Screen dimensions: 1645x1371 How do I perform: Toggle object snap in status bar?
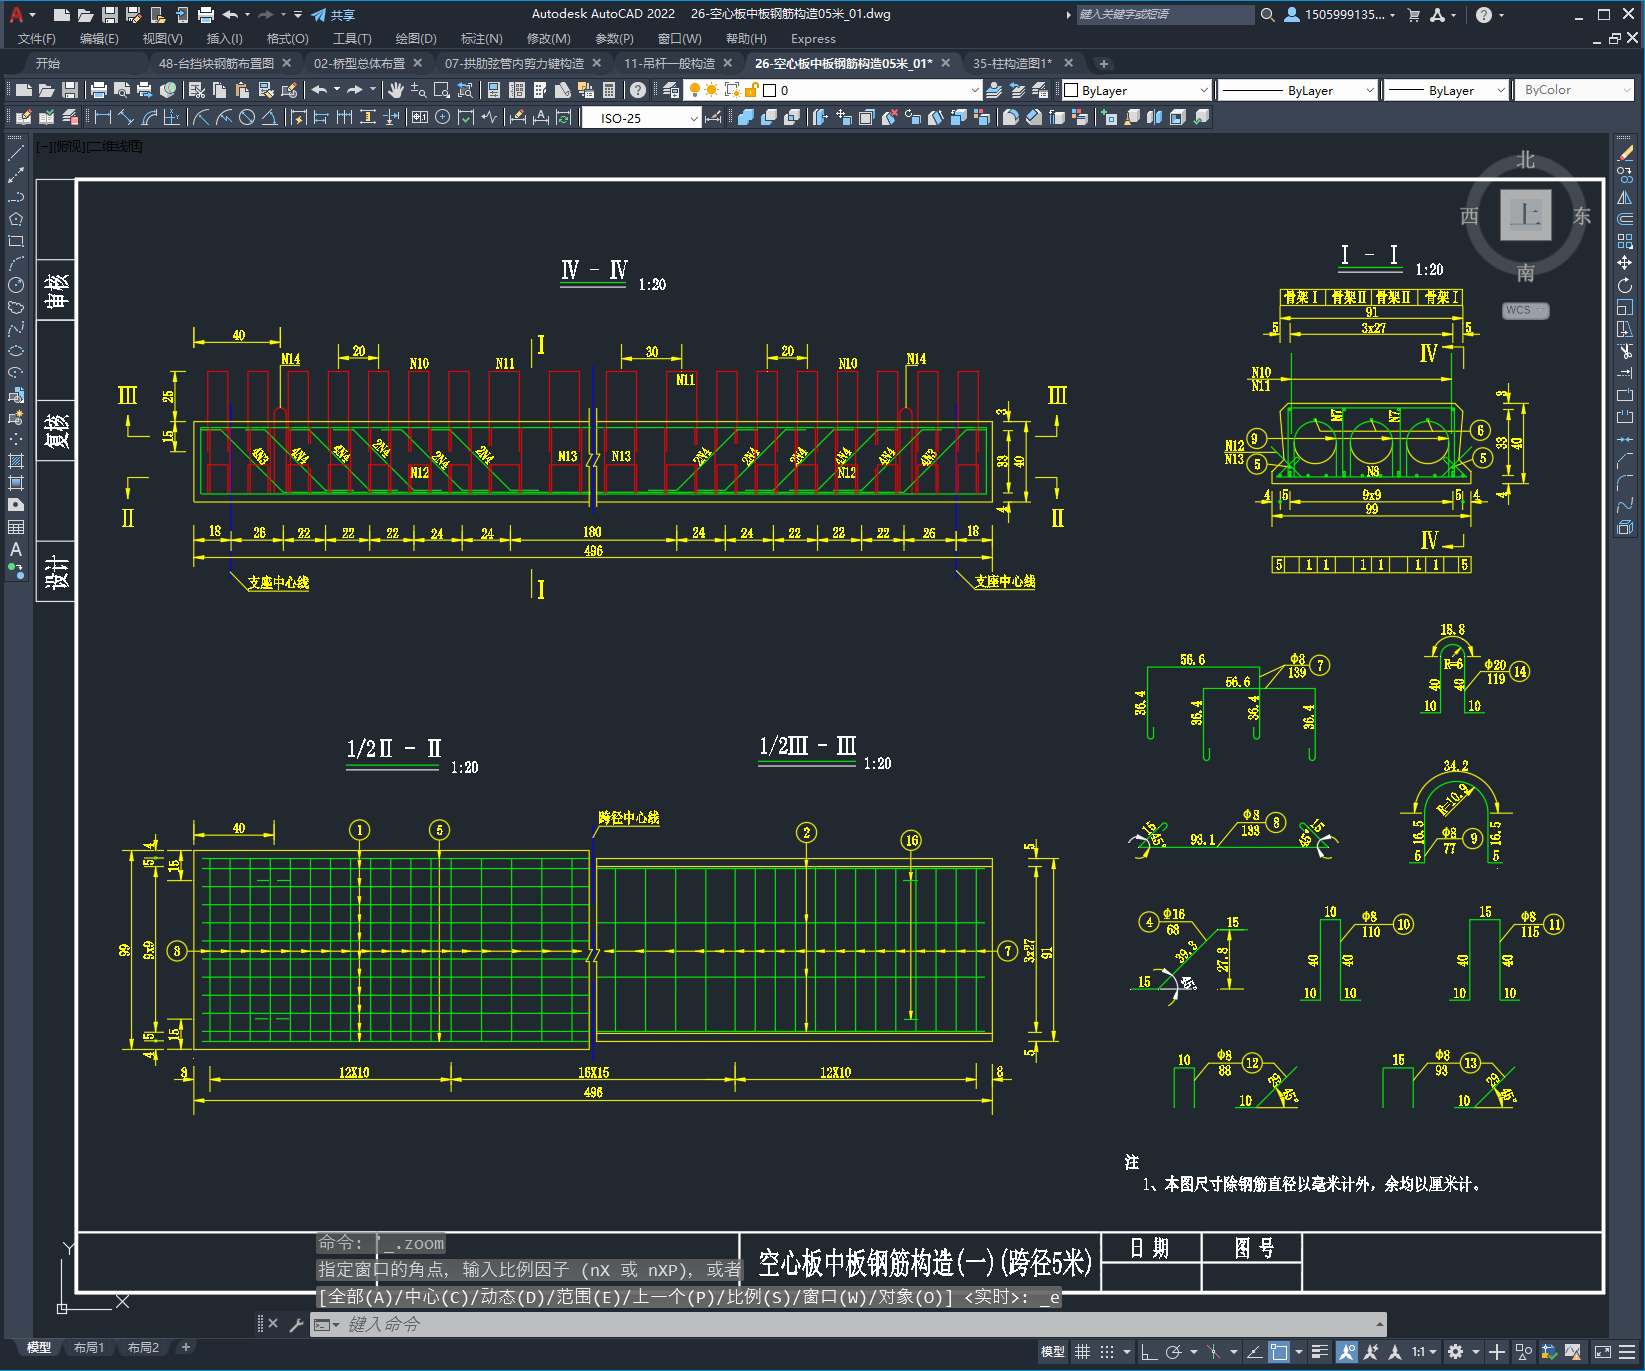pyautogui.click(x=1279, y=1352)
